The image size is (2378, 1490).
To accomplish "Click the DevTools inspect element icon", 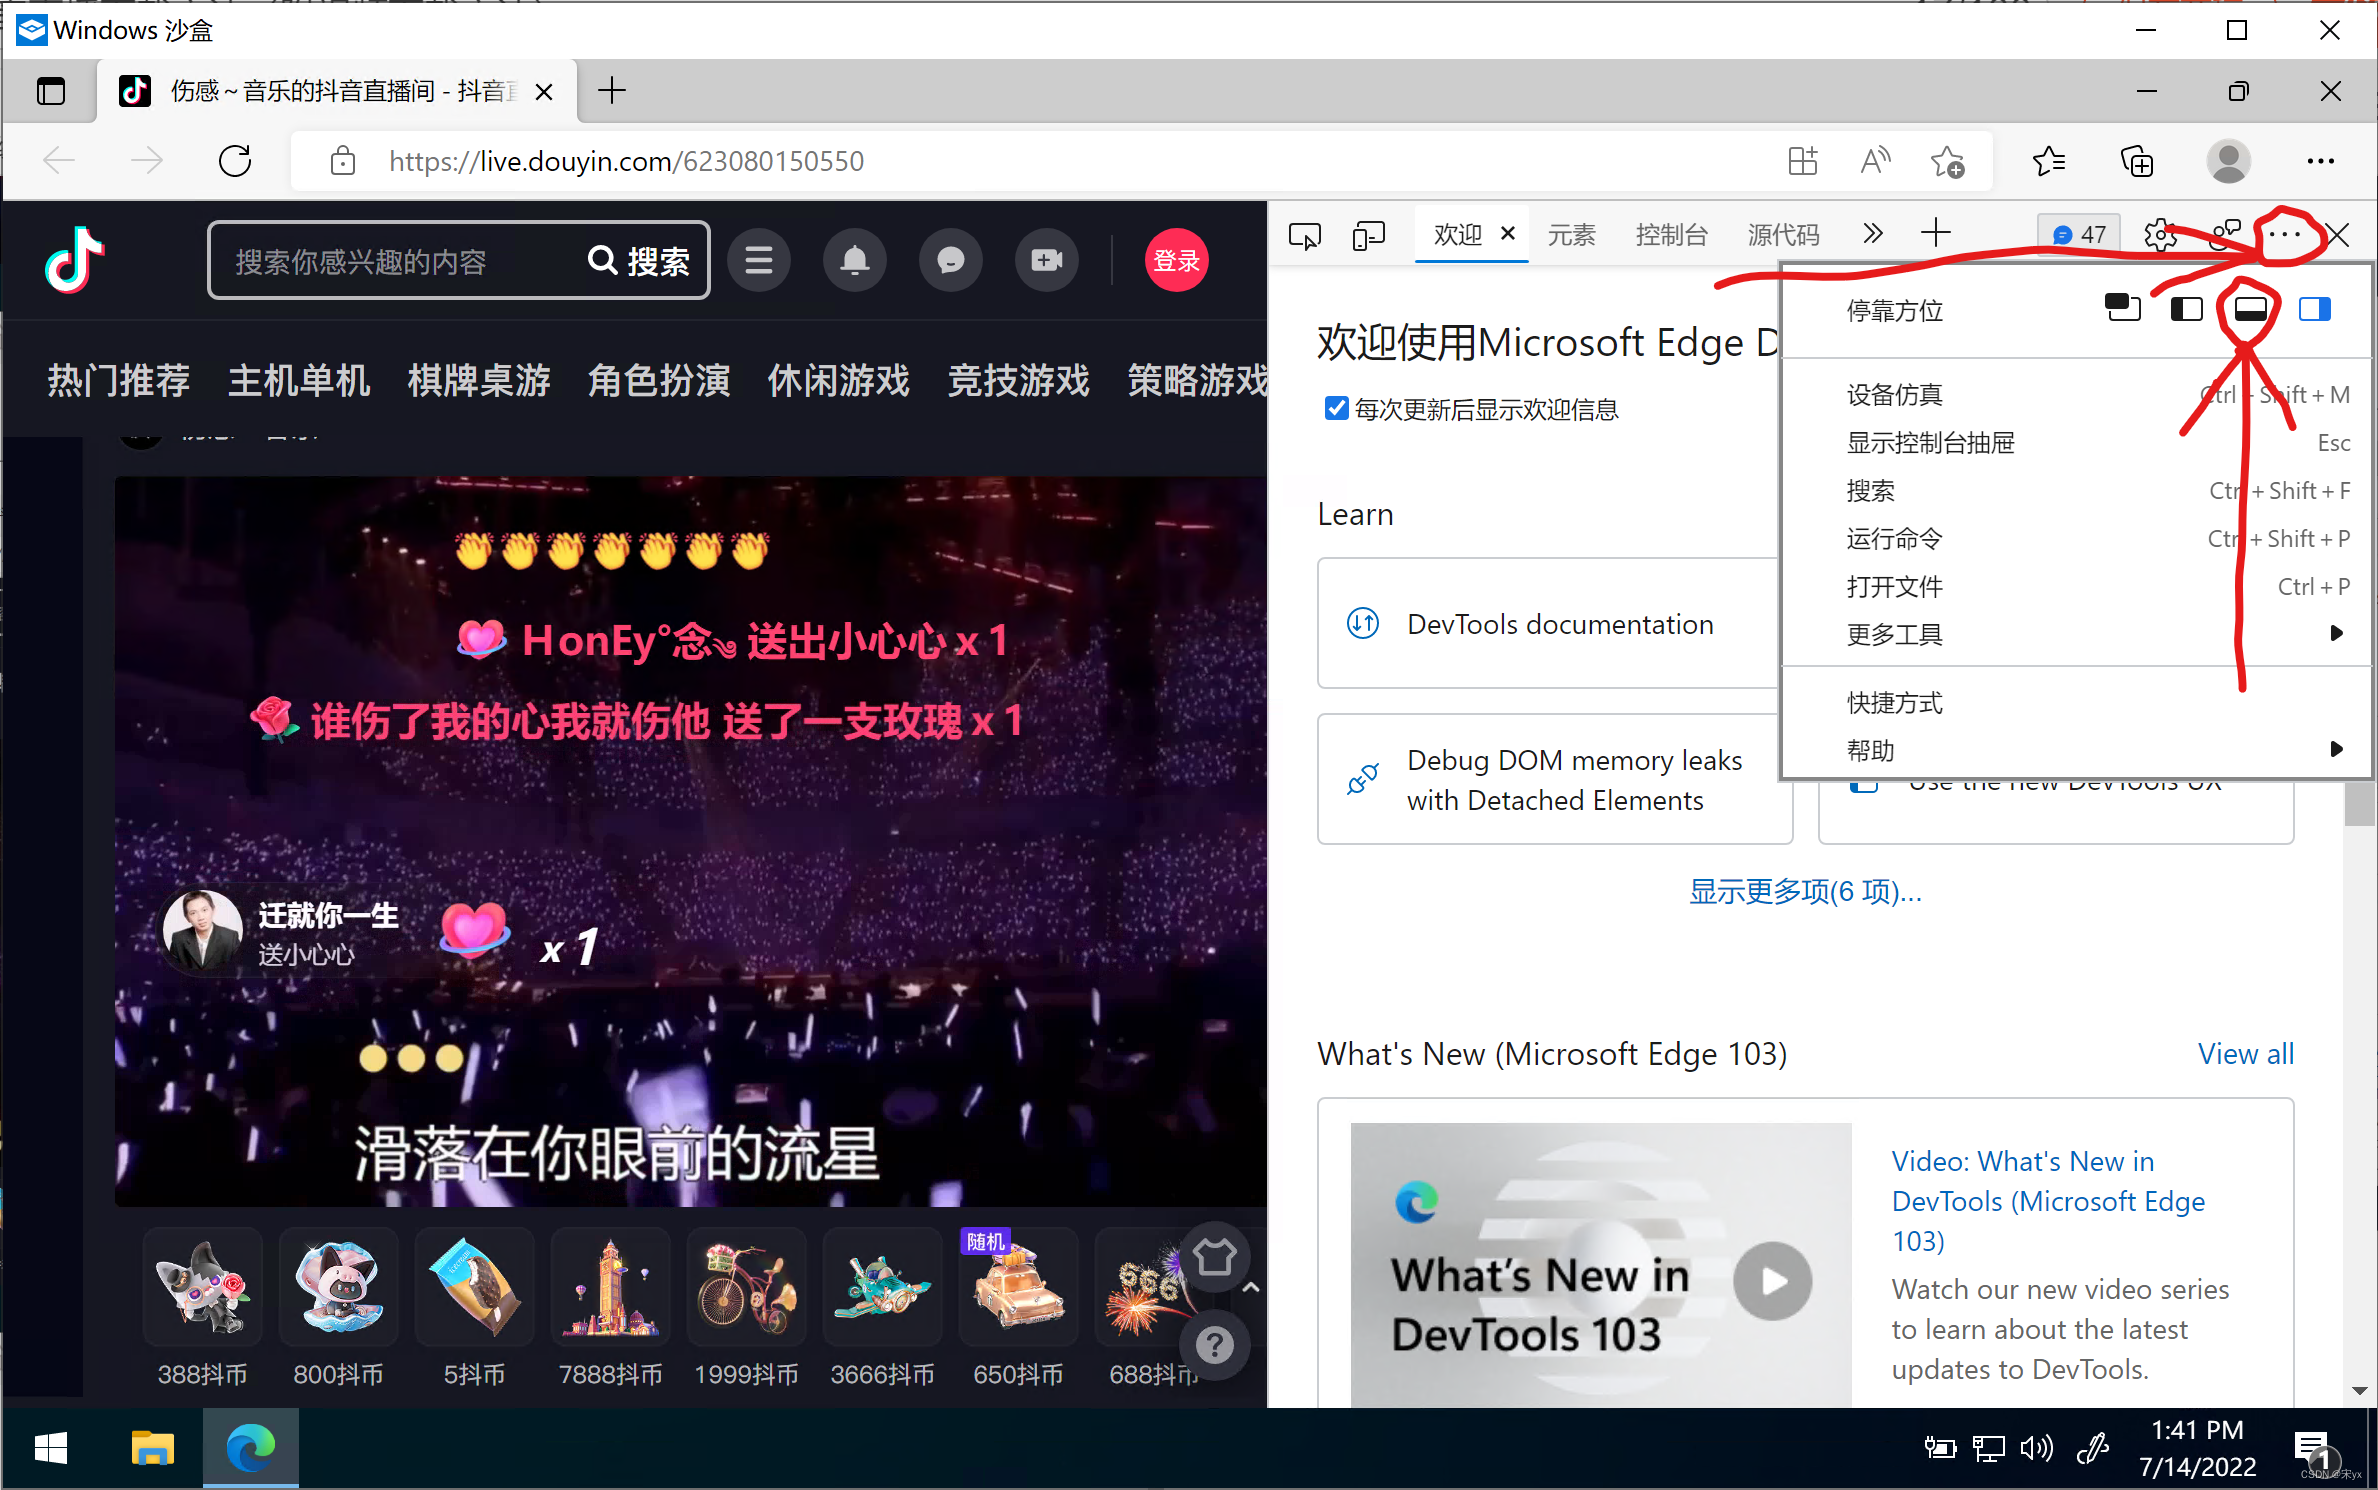I will pos(1304,236).
